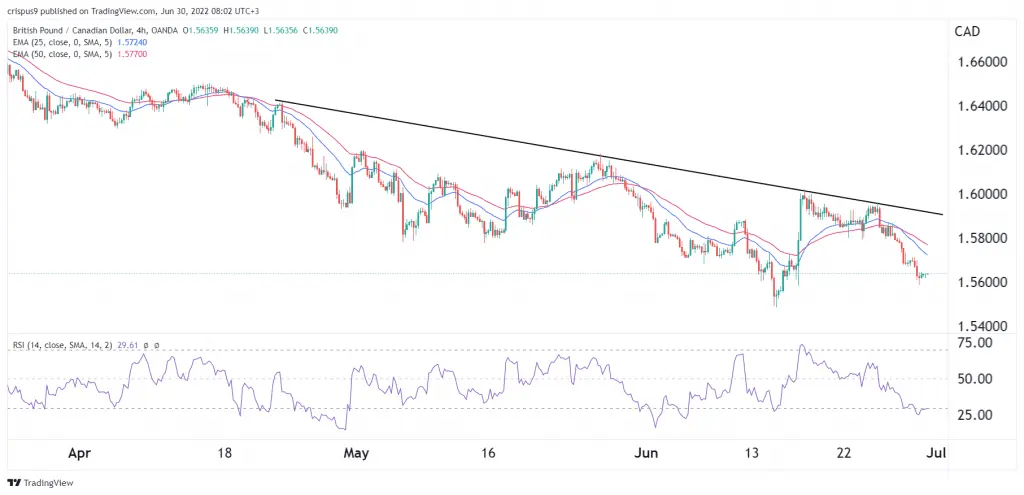Click the 1.58000 price axis label
1024x495 pixels.
pos(982,238)
